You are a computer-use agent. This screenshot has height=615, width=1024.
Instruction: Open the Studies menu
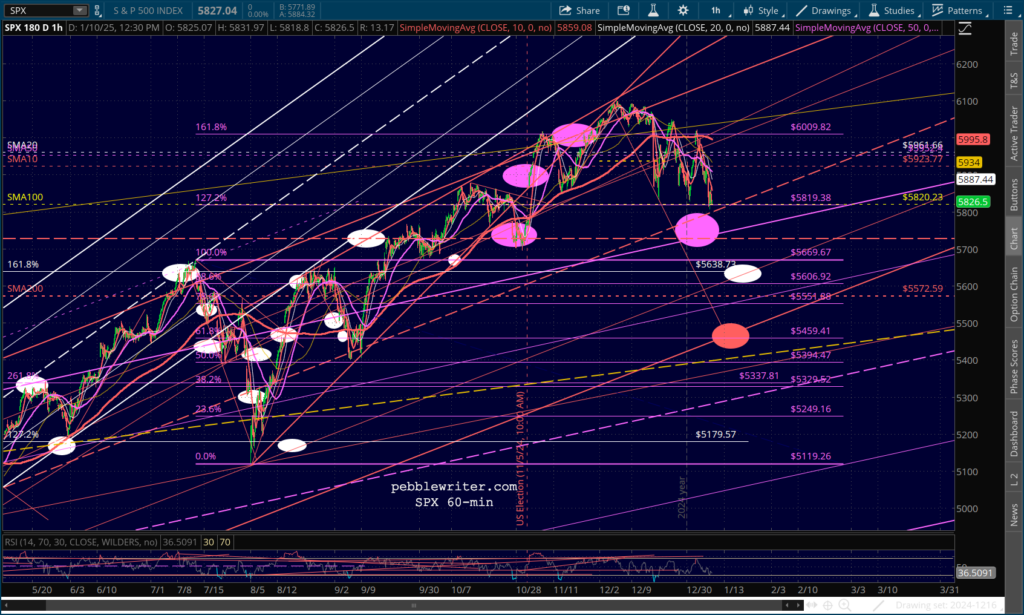coord(892,10)
